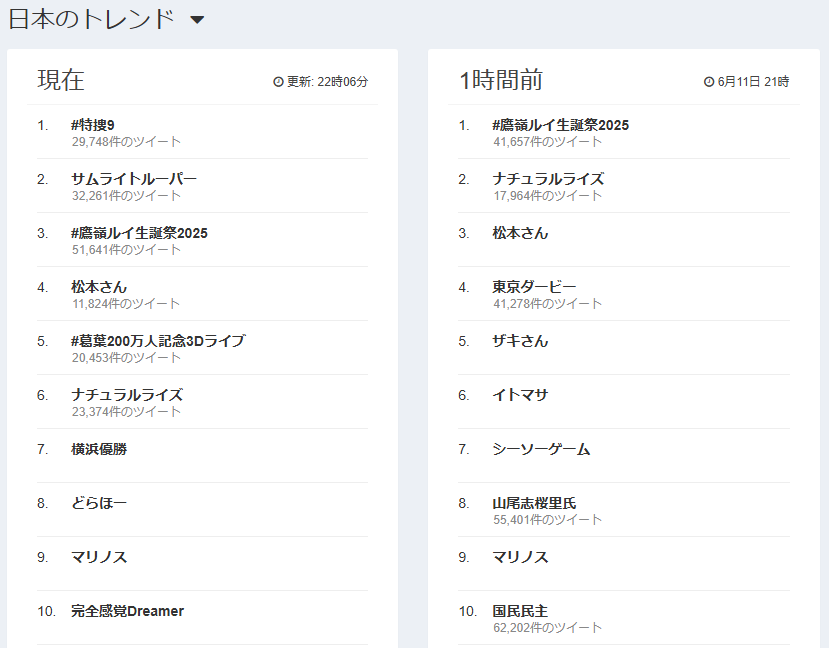Click the clock icon beside 6月11日 21時

pos(709,81)
